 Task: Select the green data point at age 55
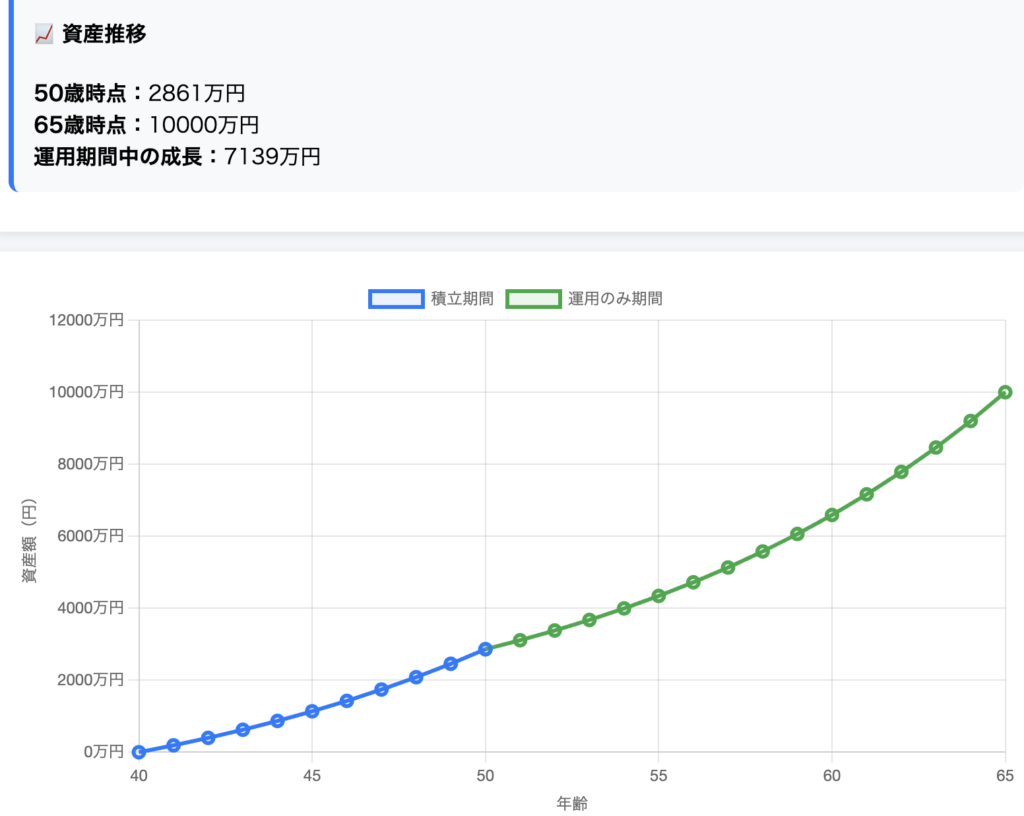[659, 596]
